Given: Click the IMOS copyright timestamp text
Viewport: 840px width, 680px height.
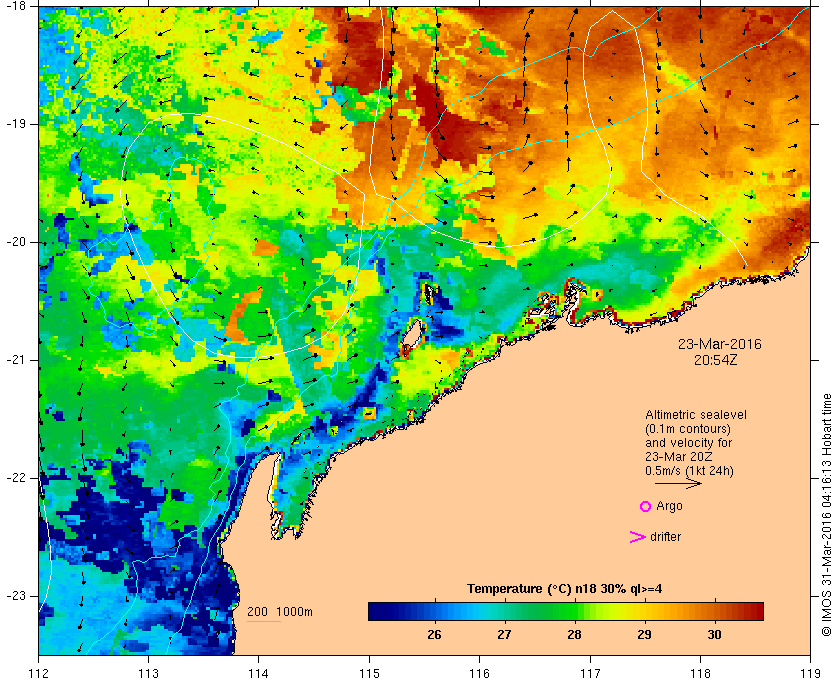Looking at the screenshot, I should click(827, 515).
